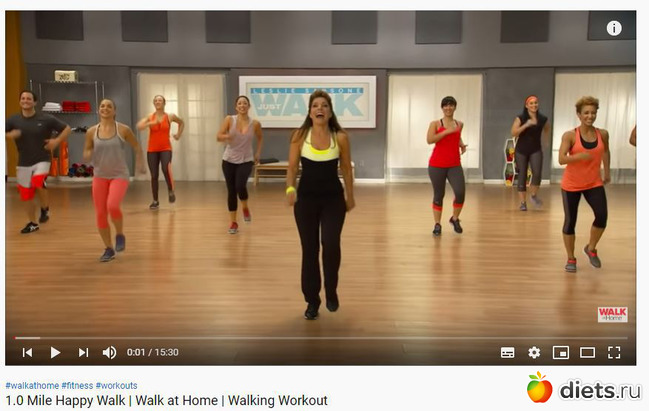Click the video frame on the instructor

pos(321,199)
